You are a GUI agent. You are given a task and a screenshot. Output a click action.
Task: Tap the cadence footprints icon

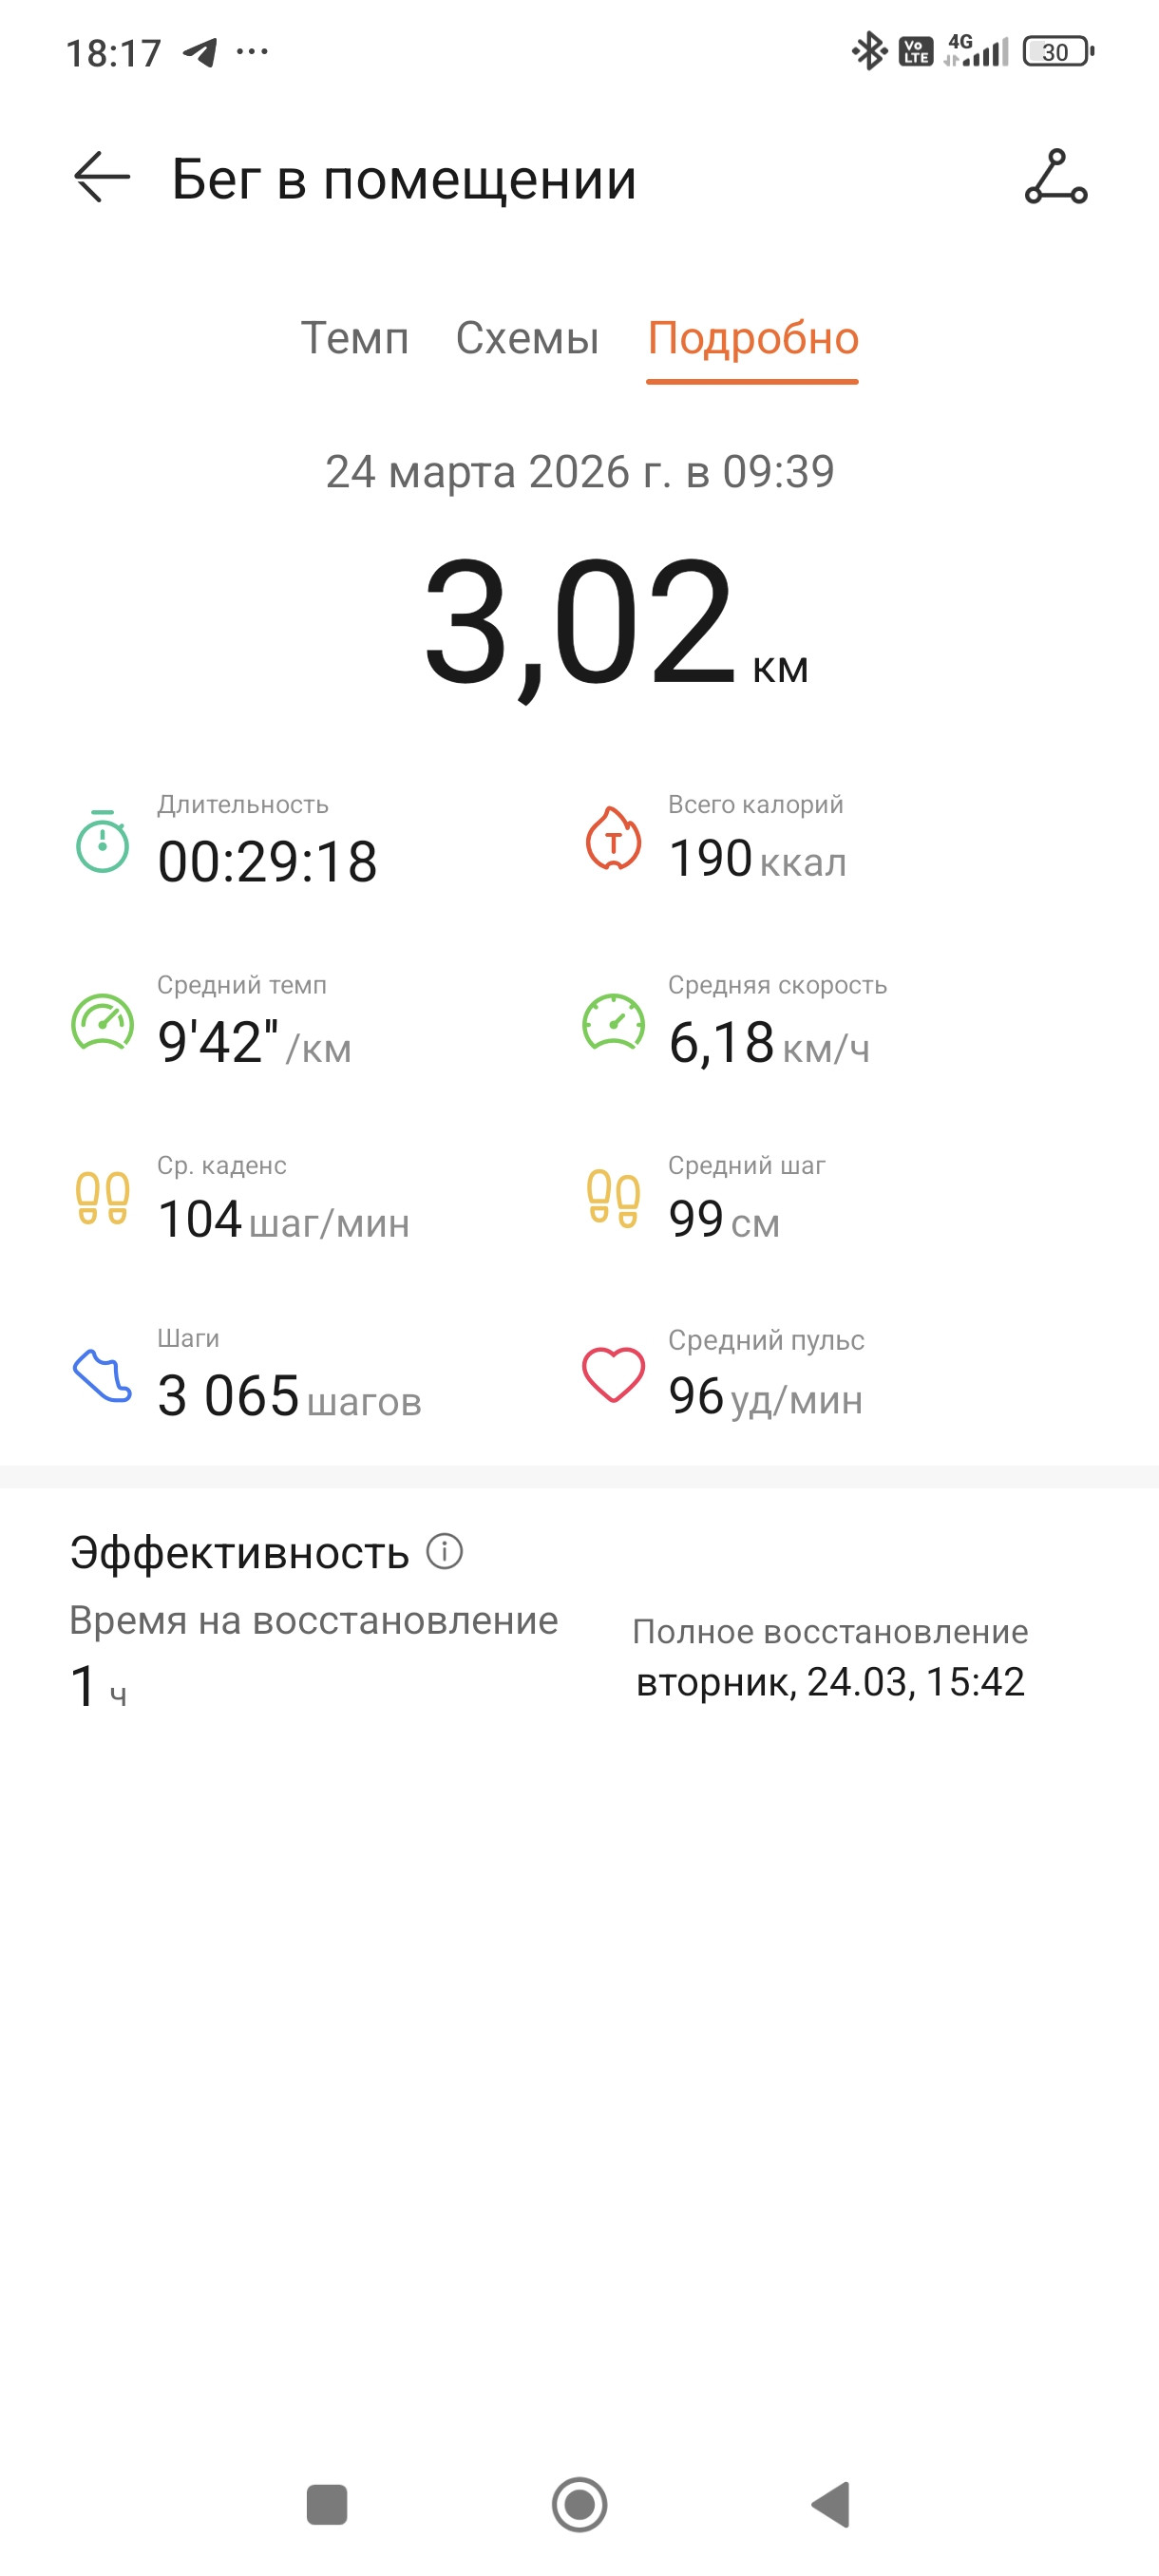[x=102, y=1198]
